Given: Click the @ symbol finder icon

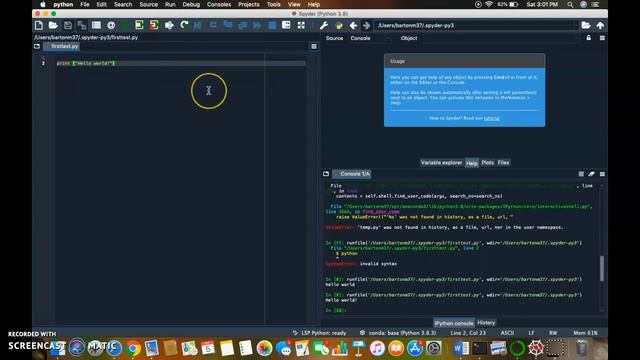Looking at the screenshot, I should click(111, 25).
